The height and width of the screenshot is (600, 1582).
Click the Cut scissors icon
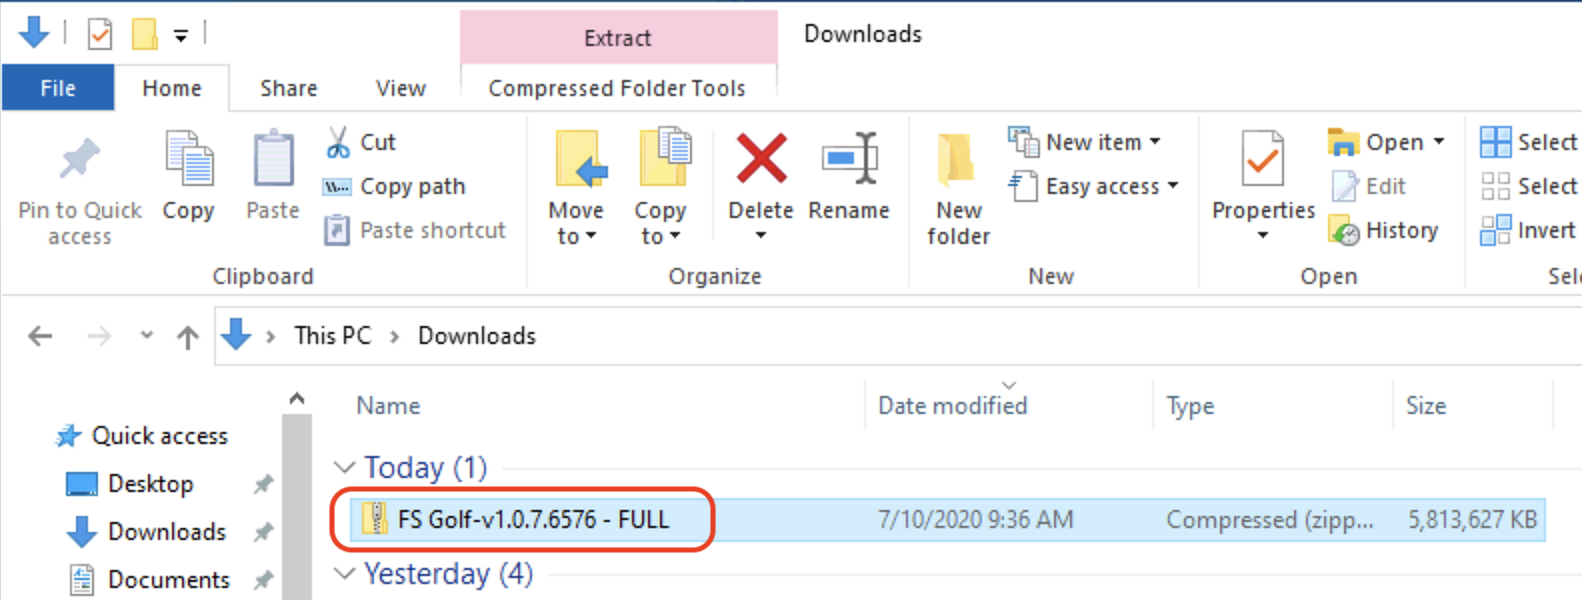[338, 142]
